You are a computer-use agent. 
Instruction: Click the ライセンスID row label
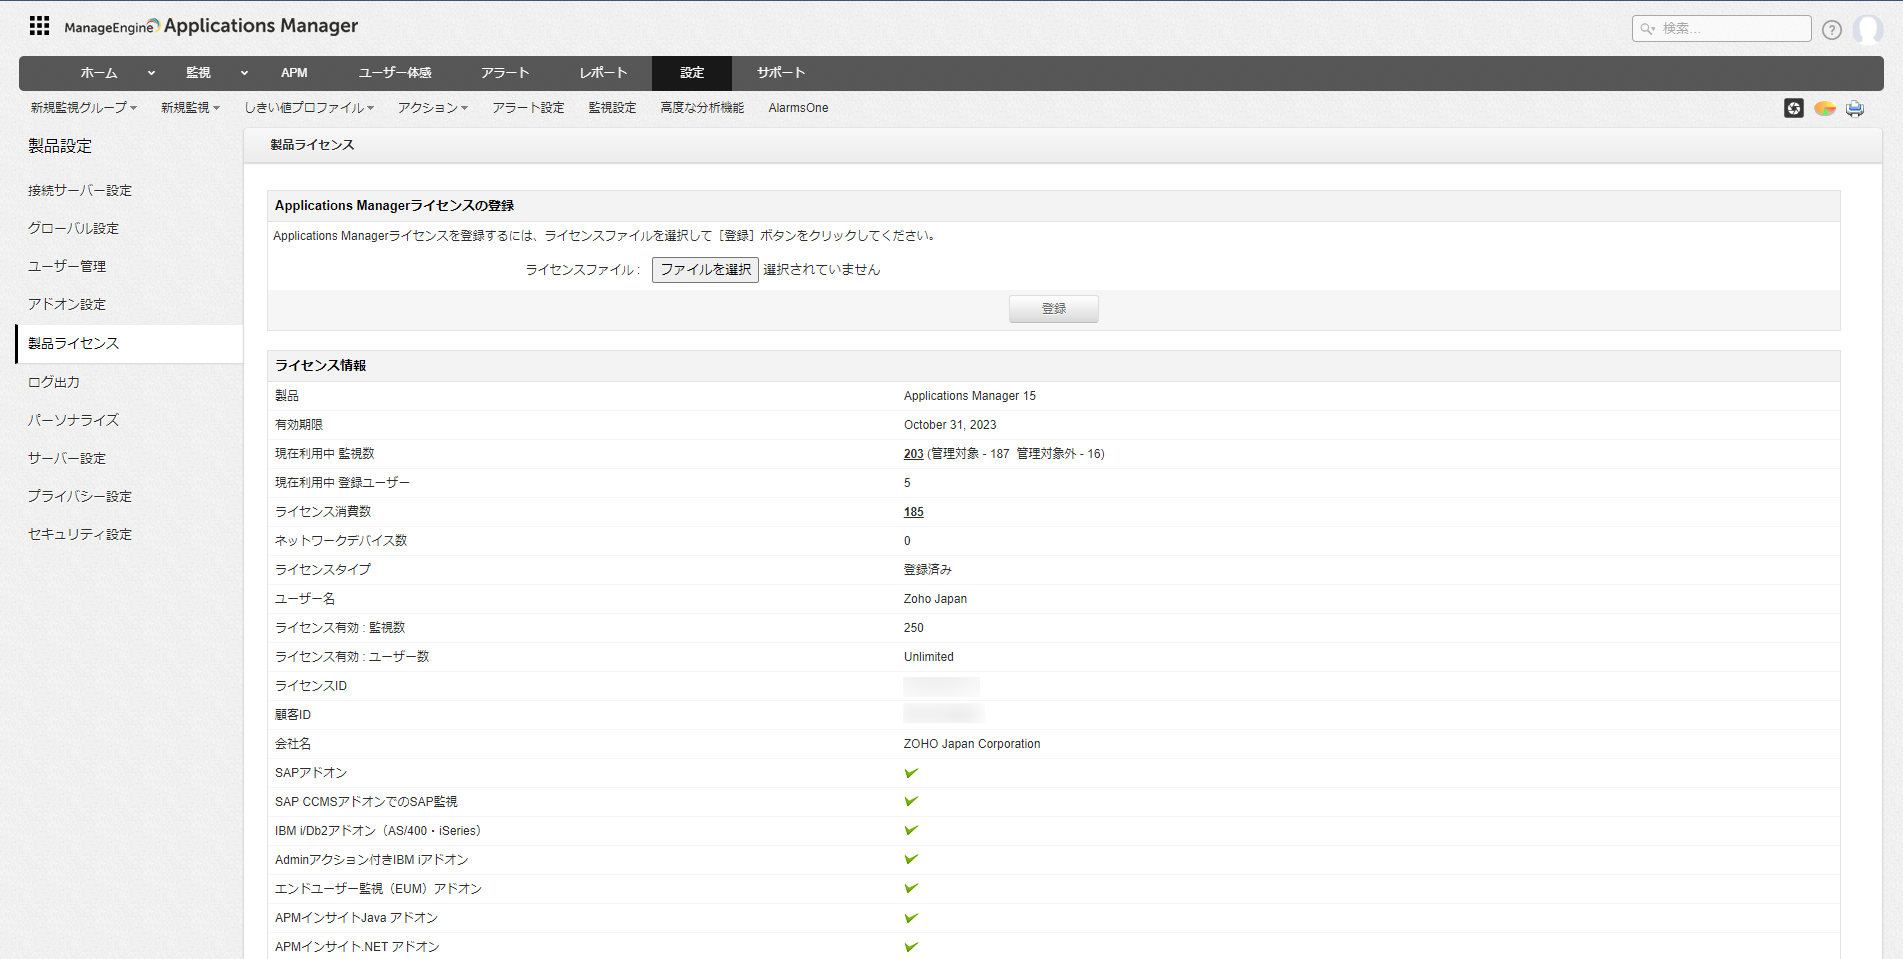(311, 686)
